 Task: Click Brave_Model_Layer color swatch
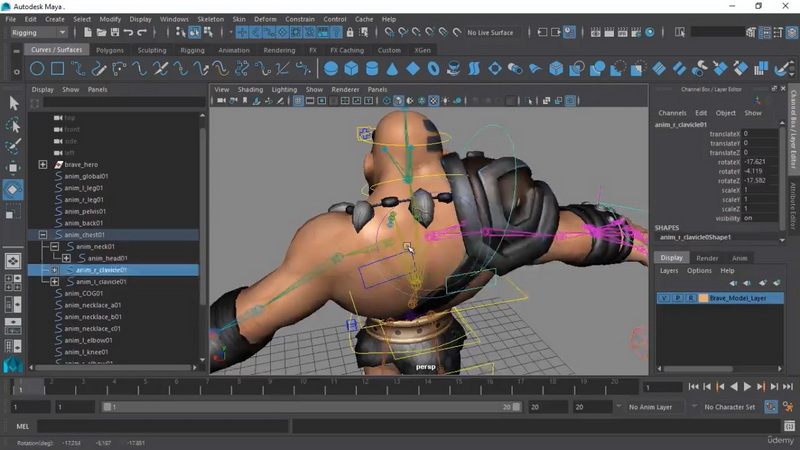point(703,298)
